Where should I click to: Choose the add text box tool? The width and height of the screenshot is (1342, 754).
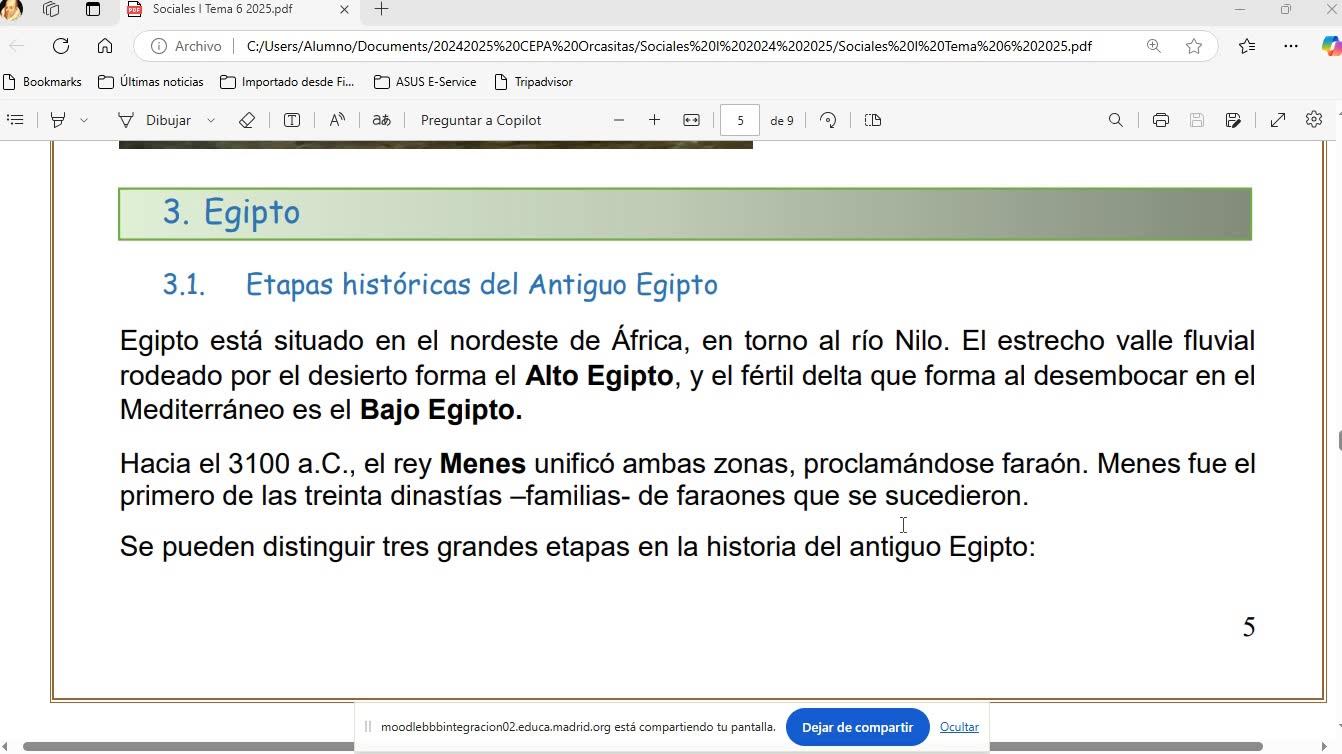pos(292,120)
